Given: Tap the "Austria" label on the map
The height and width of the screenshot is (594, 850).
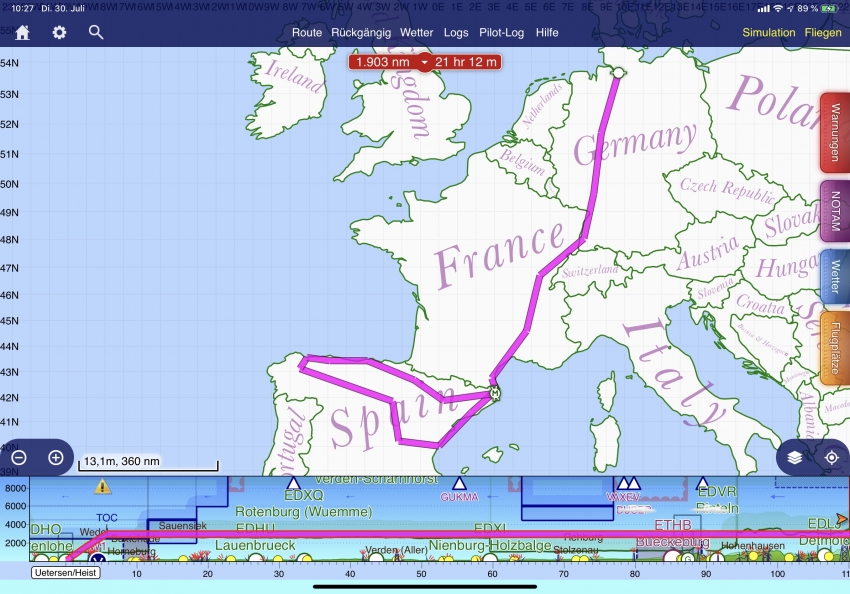Looking at the screenshot, I should point(707,254).
